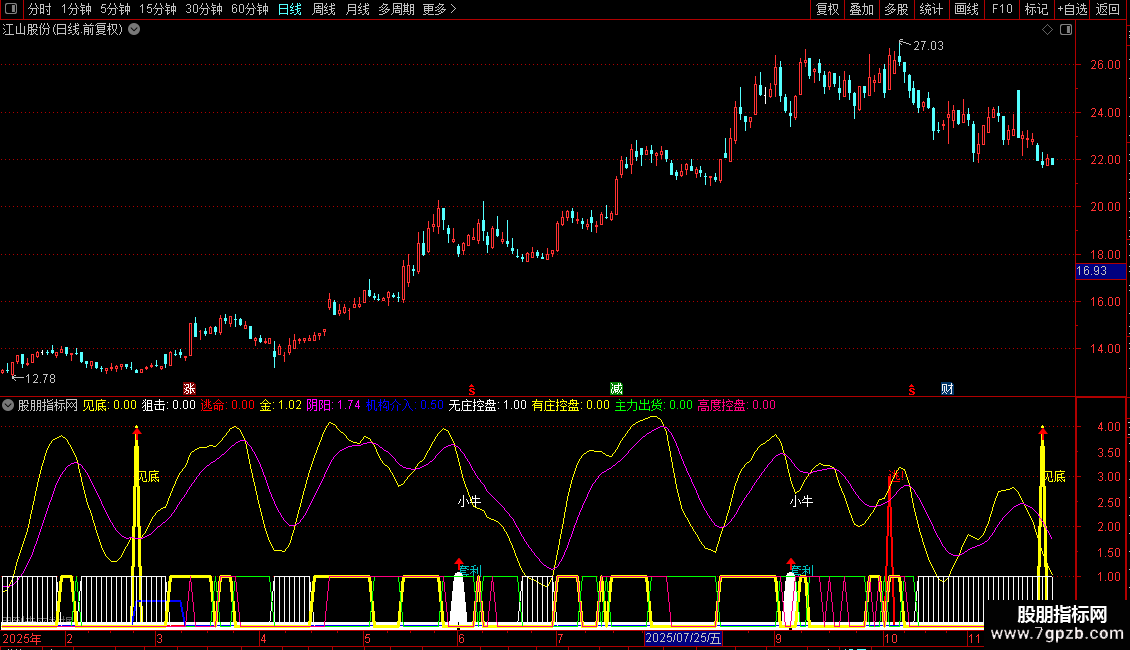Open the 股朋指标网 indicator dropdown arrow
Viewport: 1130px width, 650px height.
(x=9, y=405)
